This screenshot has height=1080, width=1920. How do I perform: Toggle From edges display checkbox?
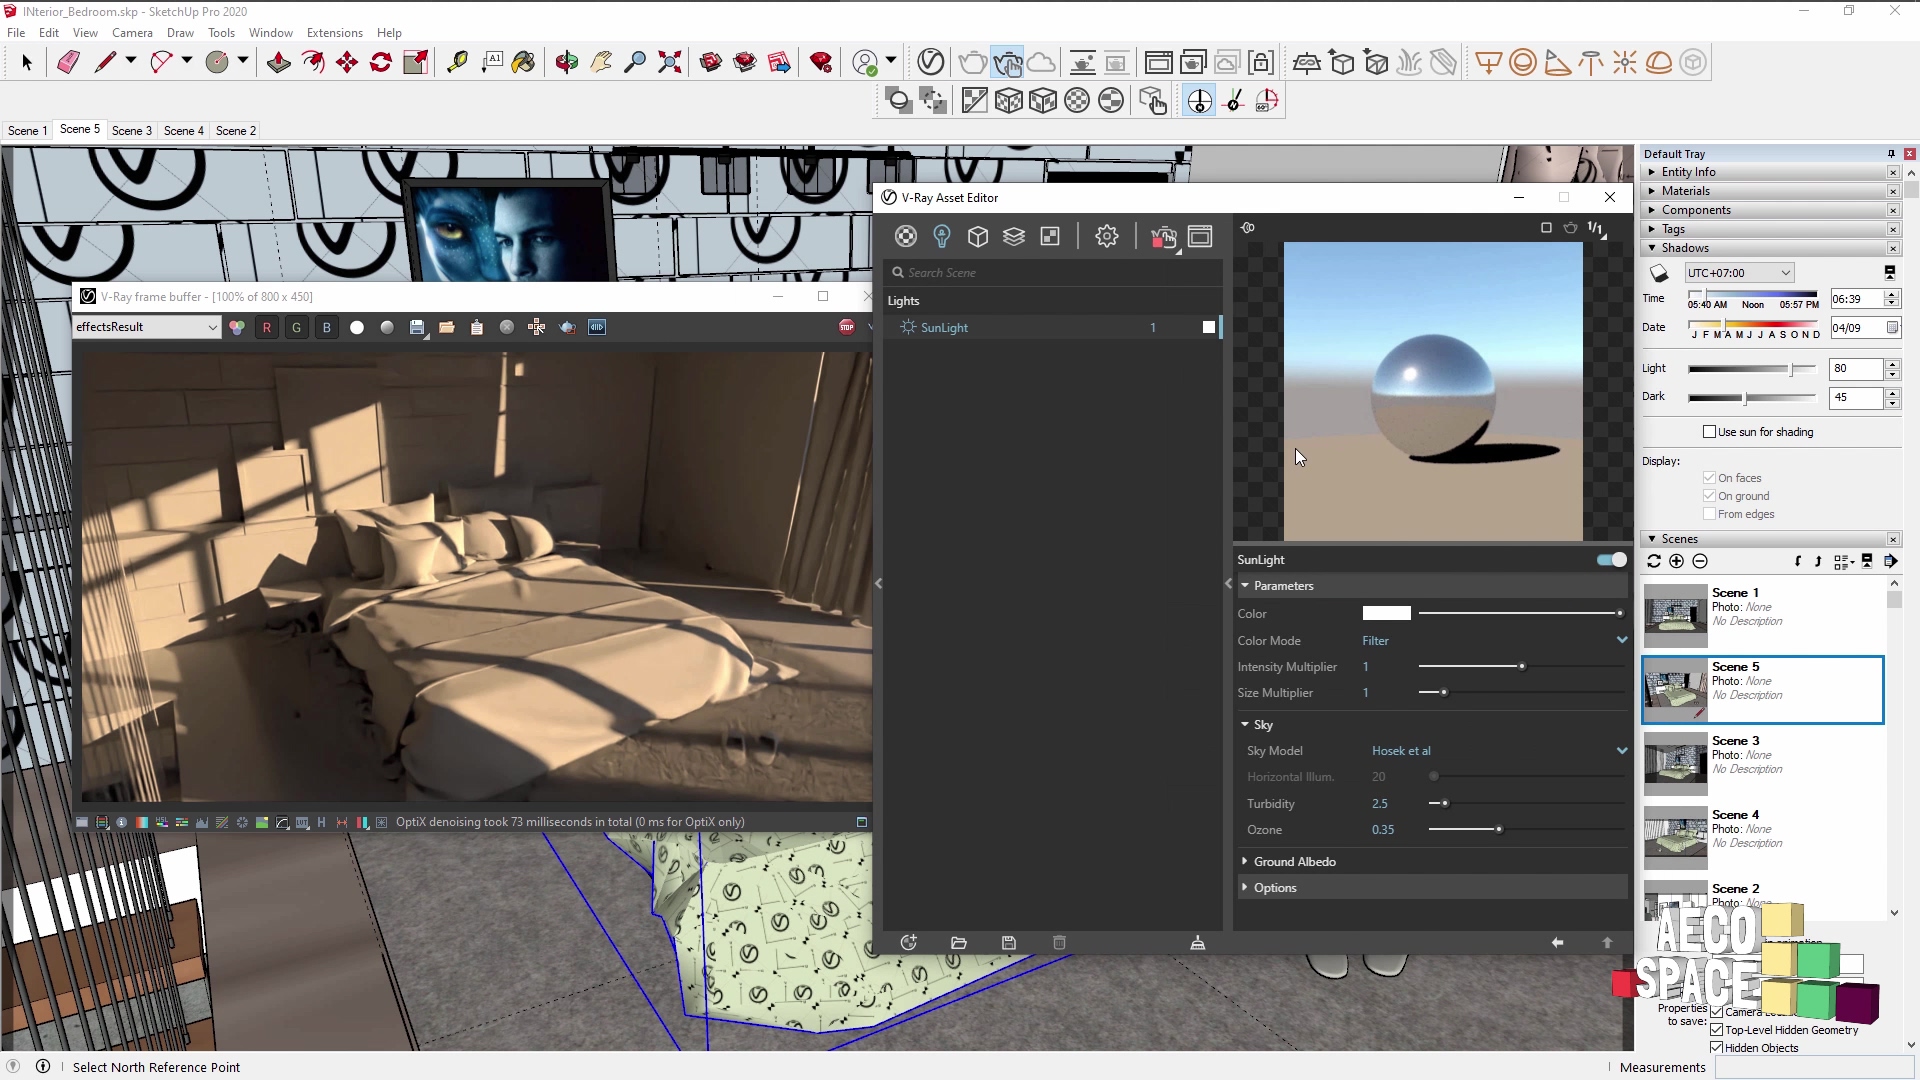1710,514
